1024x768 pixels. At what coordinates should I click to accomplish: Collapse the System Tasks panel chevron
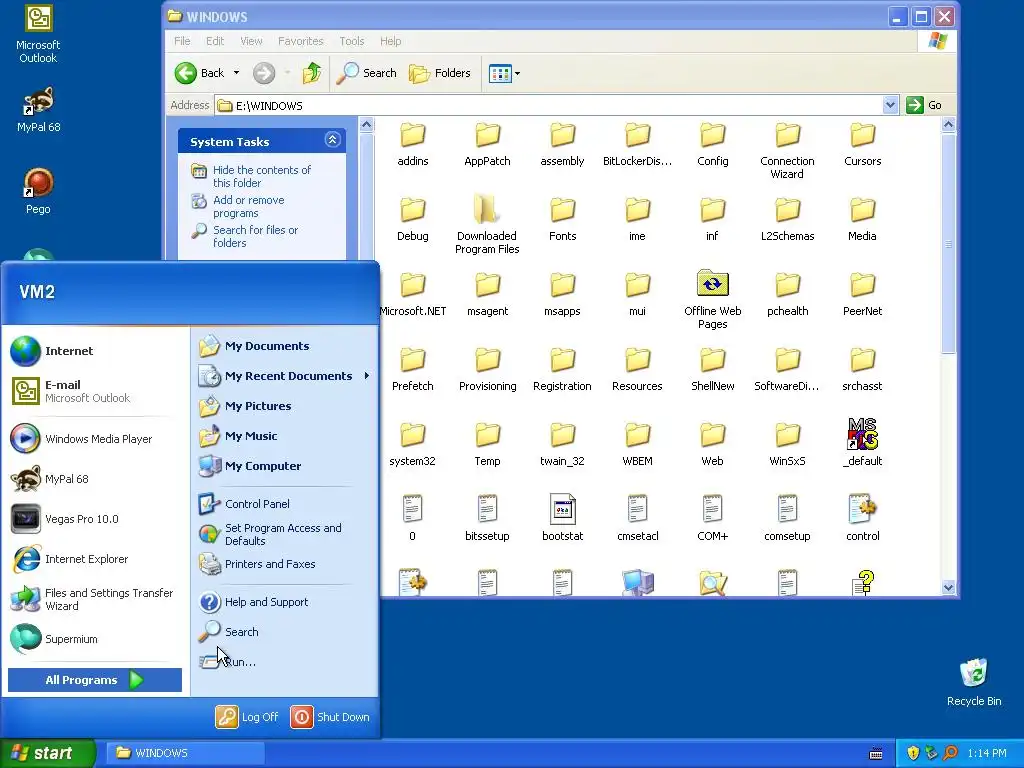332,140
